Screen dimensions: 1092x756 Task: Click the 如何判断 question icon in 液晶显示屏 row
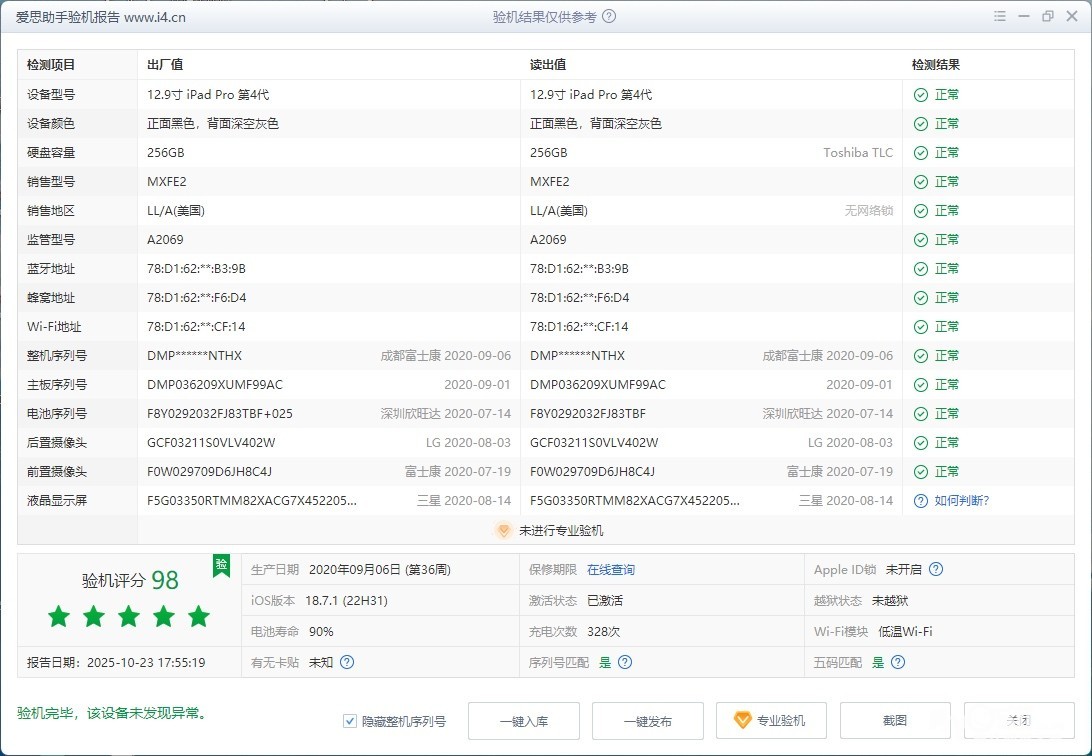[x=921, y=501]
